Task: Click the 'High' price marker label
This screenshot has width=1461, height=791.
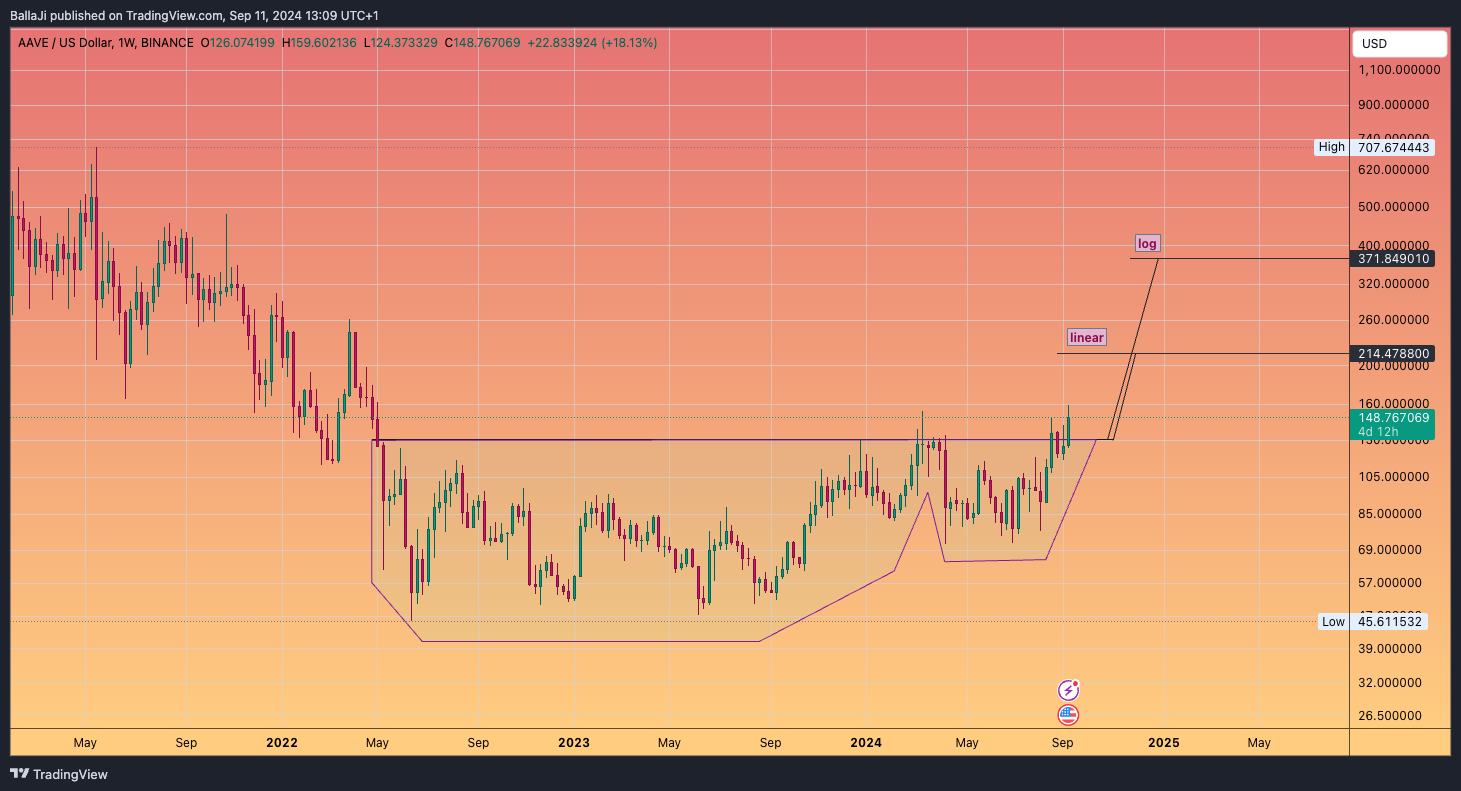Action: [x=1332, y=147]
